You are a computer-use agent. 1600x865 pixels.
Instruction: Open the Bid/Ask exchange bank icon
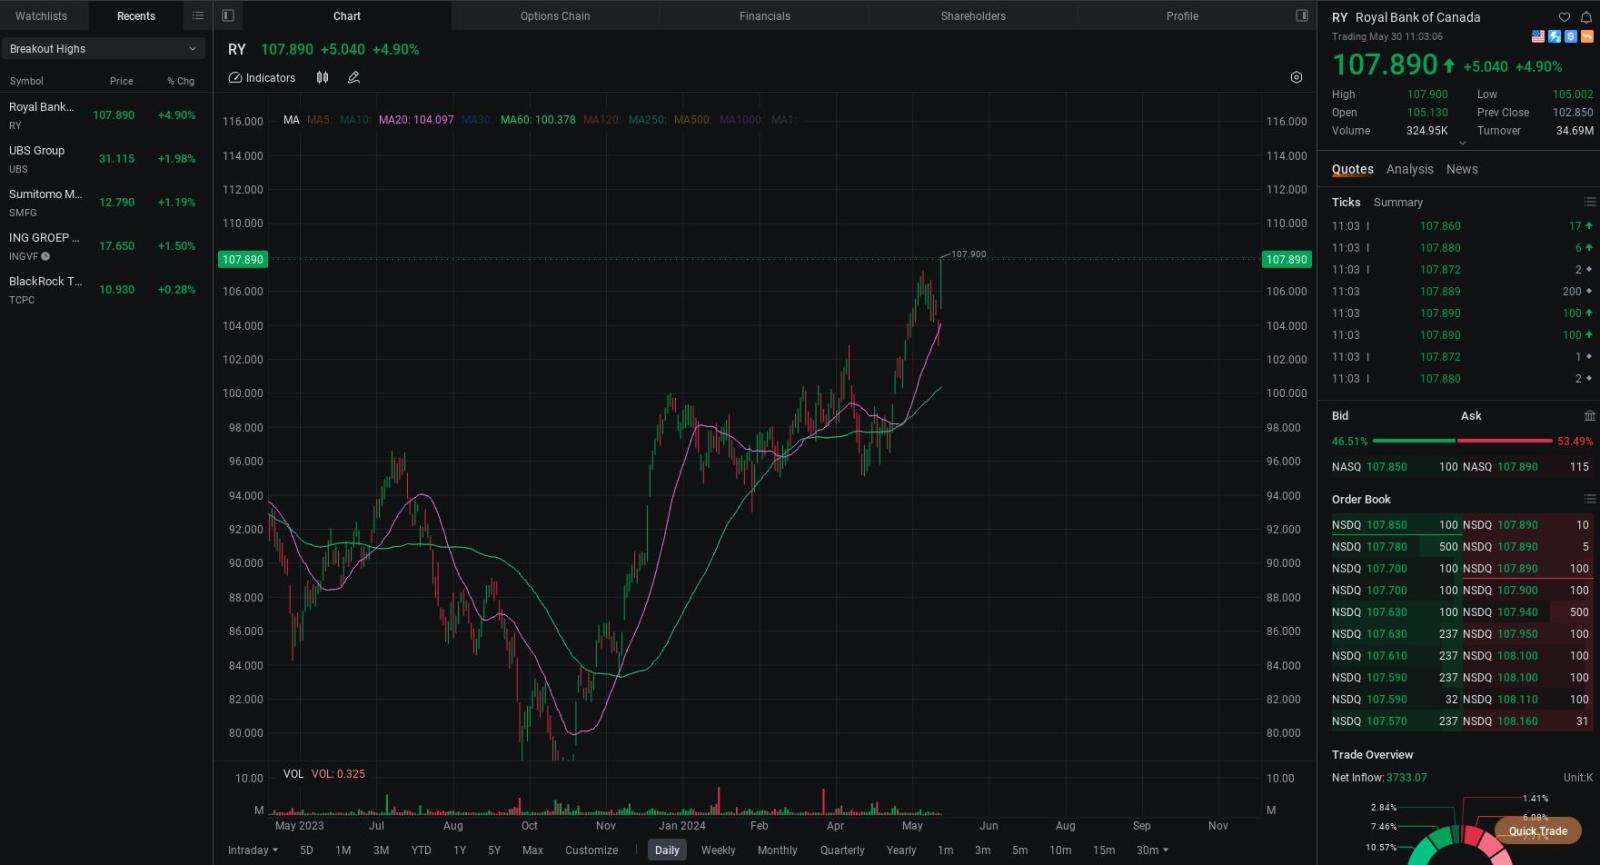coord(1590,416)
